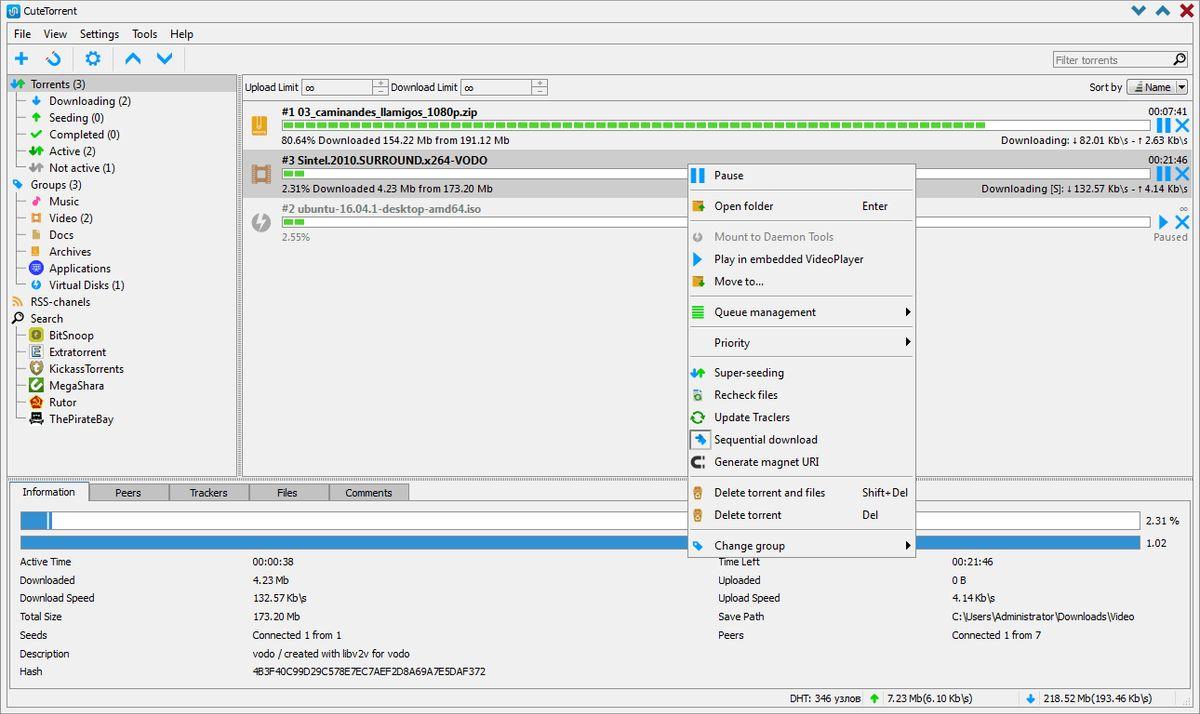Select the BitSnoop search engine
The image size is (1200, 714).
pos(71,335)
